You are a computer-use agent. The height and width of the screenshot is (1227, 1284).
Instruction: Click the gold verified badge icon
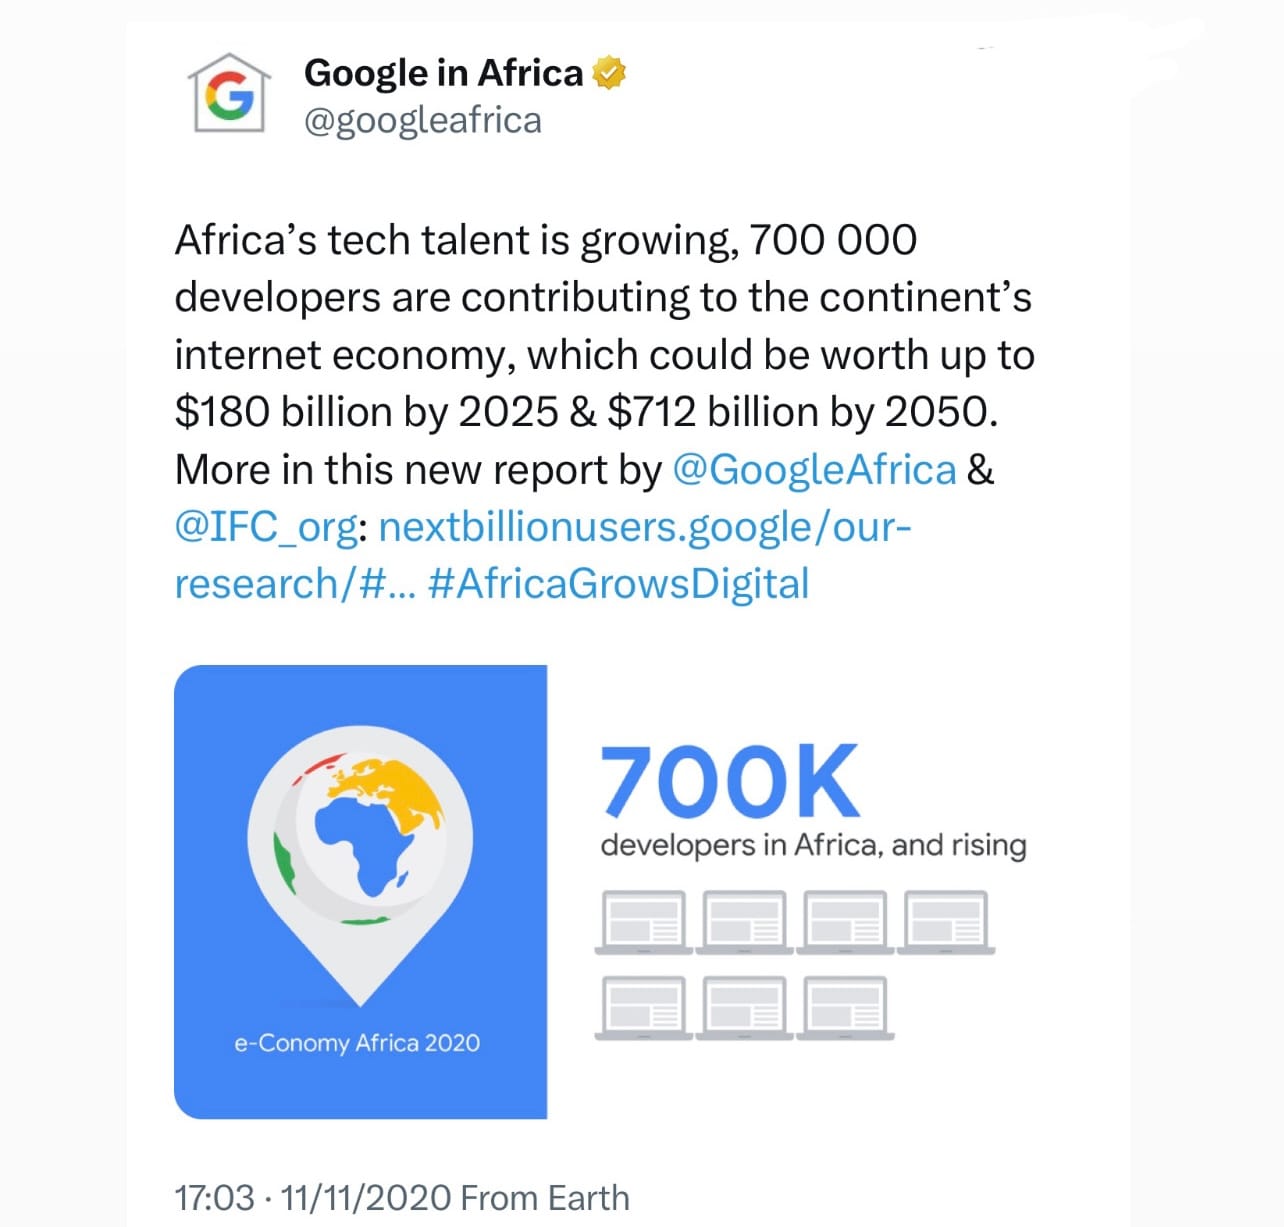(x=610, y=73)
